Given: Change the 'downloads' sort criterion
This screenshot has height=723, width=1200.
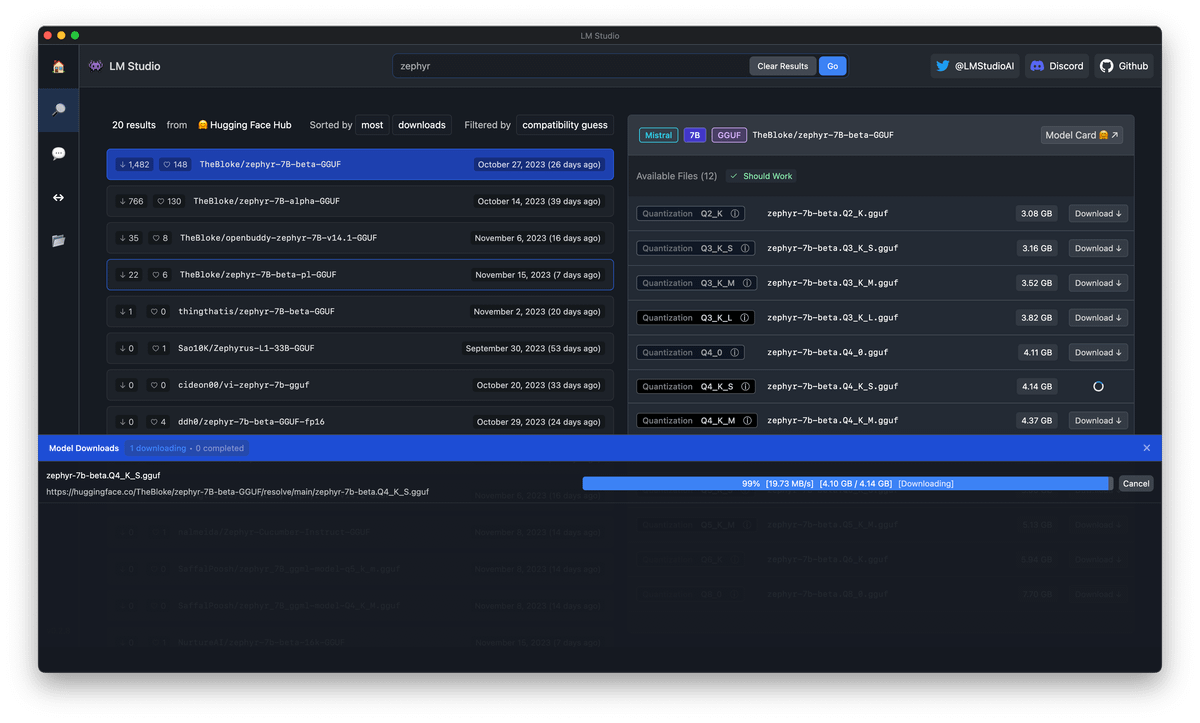Looking at the screenshot, I should [x=421, y=125].
